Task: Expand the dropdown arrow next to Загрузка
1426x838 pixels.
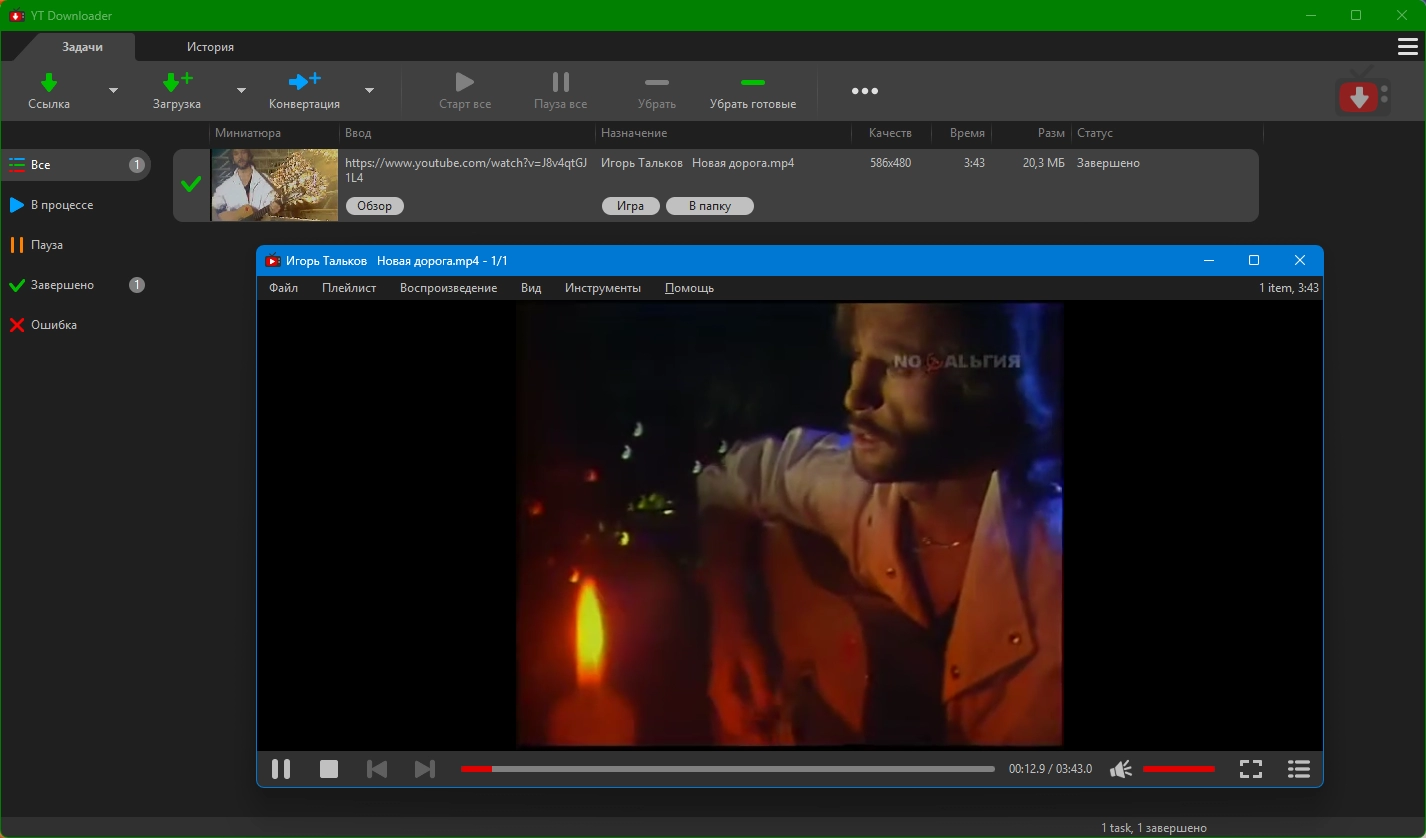Action: pyautogui.click(x=241, y=91)
